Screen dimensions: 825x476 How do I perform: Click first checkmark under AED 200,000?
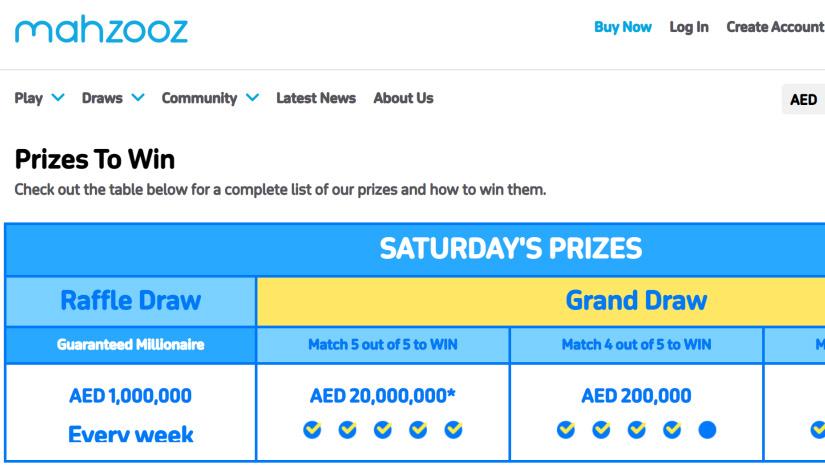tap(567, 430)
